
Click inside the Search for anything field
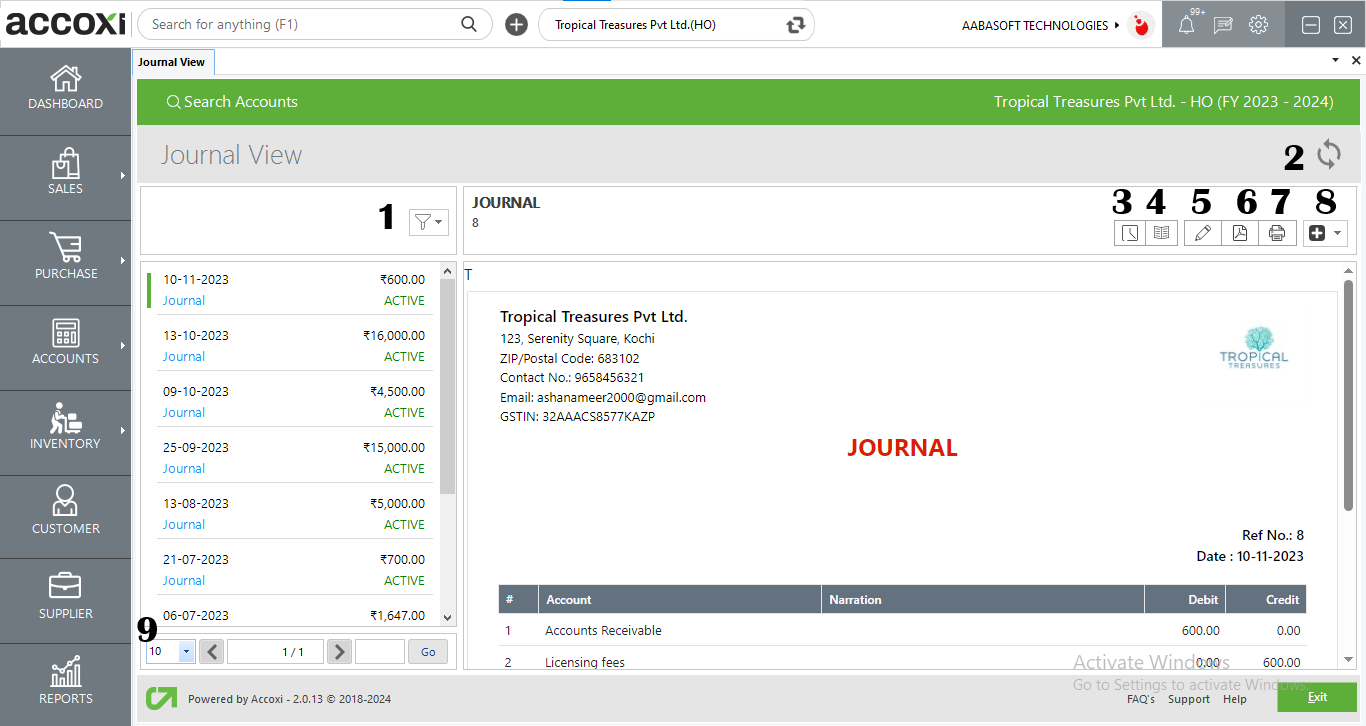[300, 23]
